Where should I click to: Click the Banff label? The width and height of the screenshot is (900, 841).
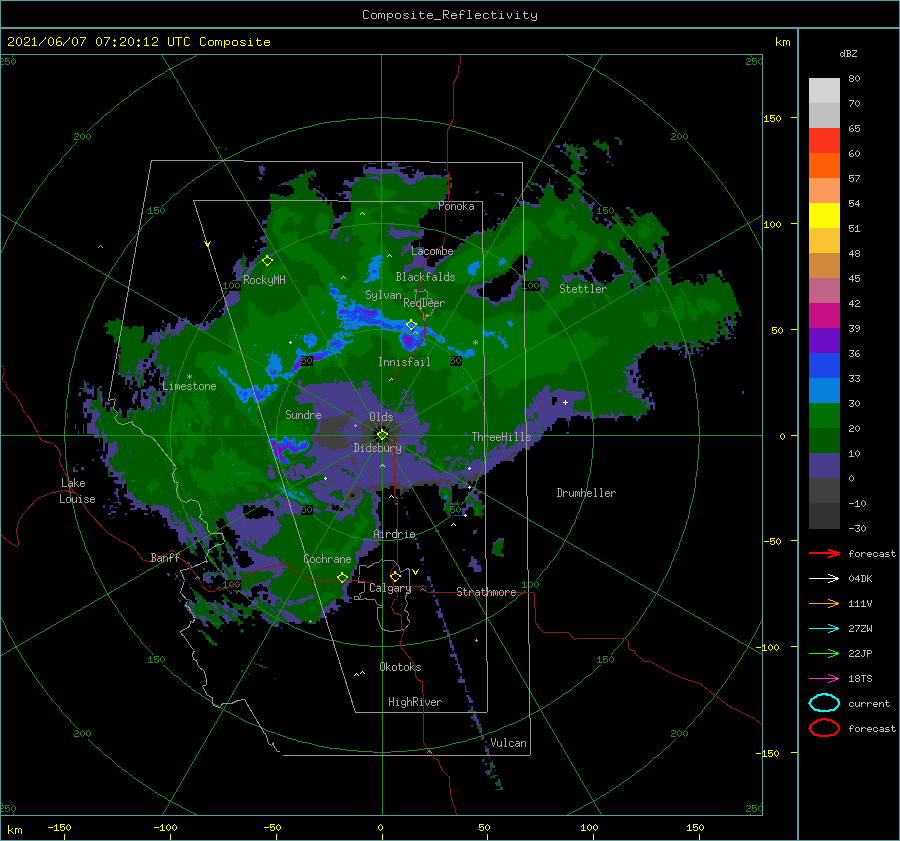tap(165, 558)
